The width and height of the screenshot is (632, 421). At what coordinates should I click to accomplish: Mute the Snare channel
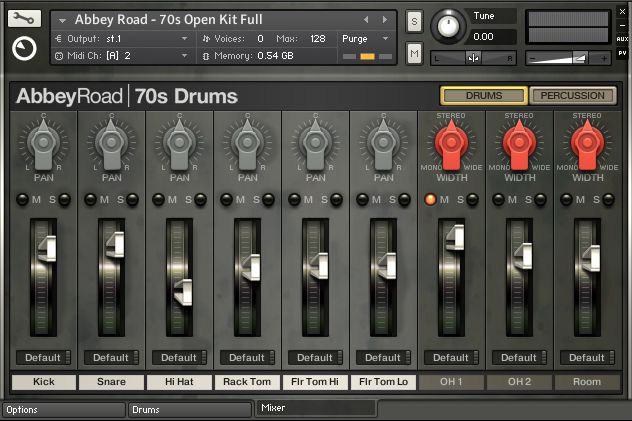[x=91, y=199]
